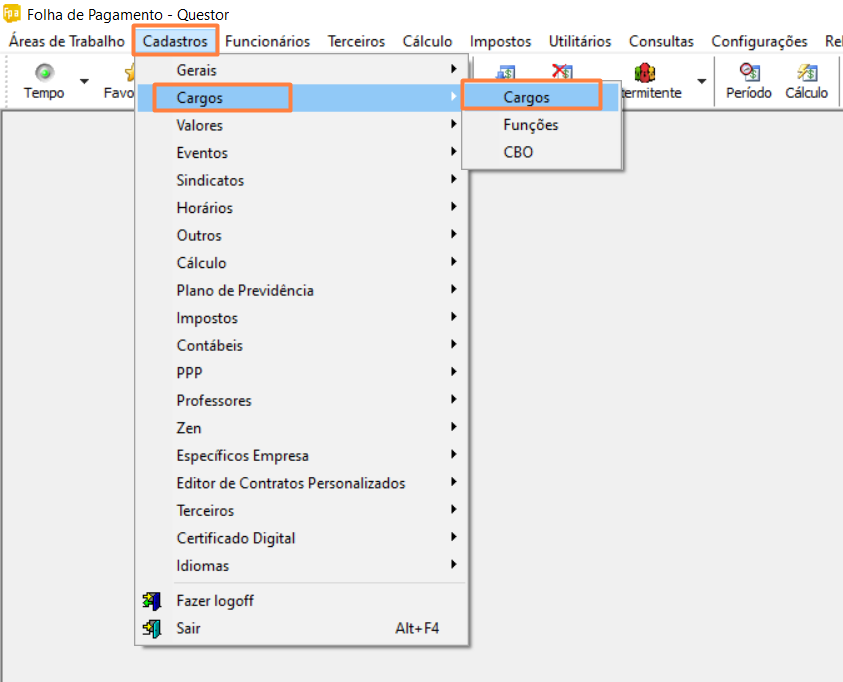Open the dropdown arrow next to Tempo
The height and width of the screenshot is (682, 843).
(84, 81)
